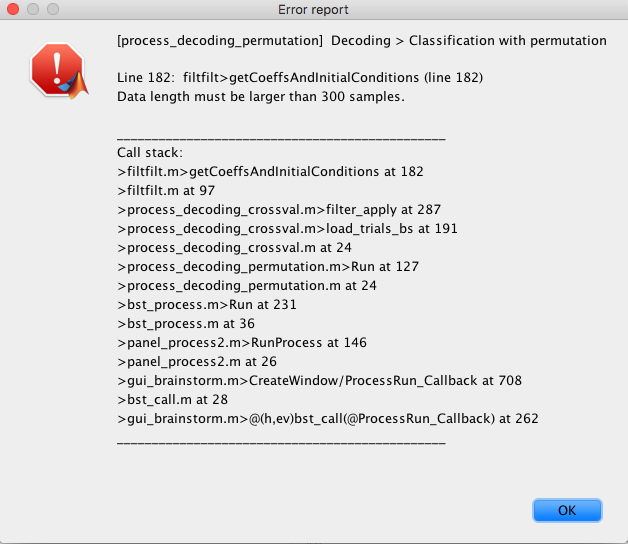Click the OK button

click(x=567, y=510)
